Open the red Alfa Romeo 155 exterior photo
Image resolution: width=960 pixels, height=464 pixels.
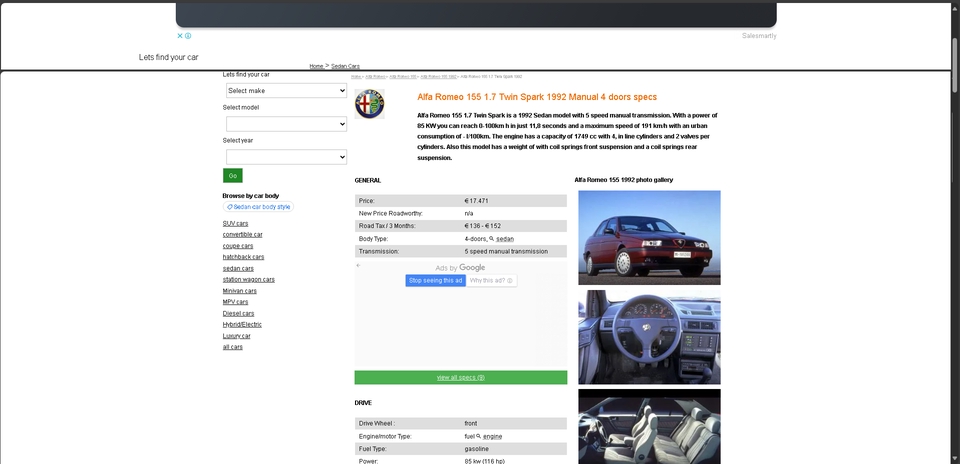(649, 238)
